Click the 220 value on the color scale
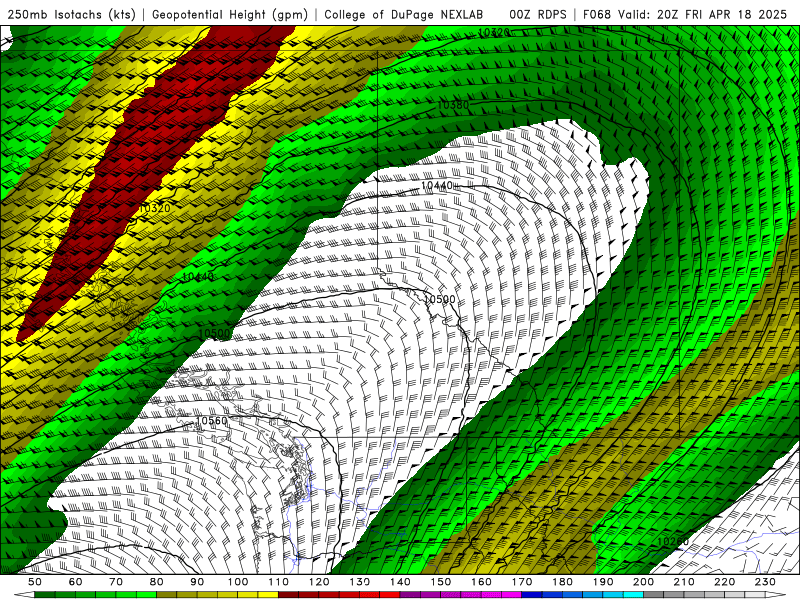800x600 pixels. click(724, 582)
